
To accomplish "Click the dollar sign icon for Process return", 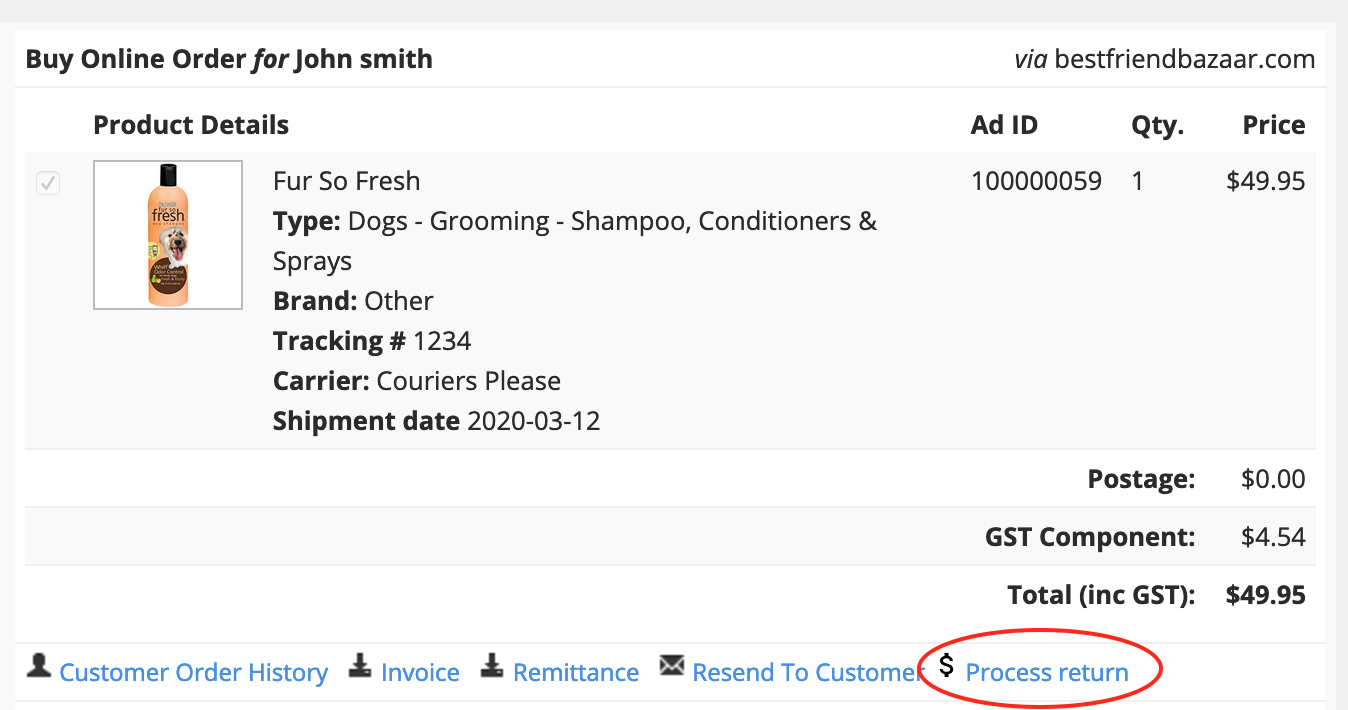I will [946, 664].
